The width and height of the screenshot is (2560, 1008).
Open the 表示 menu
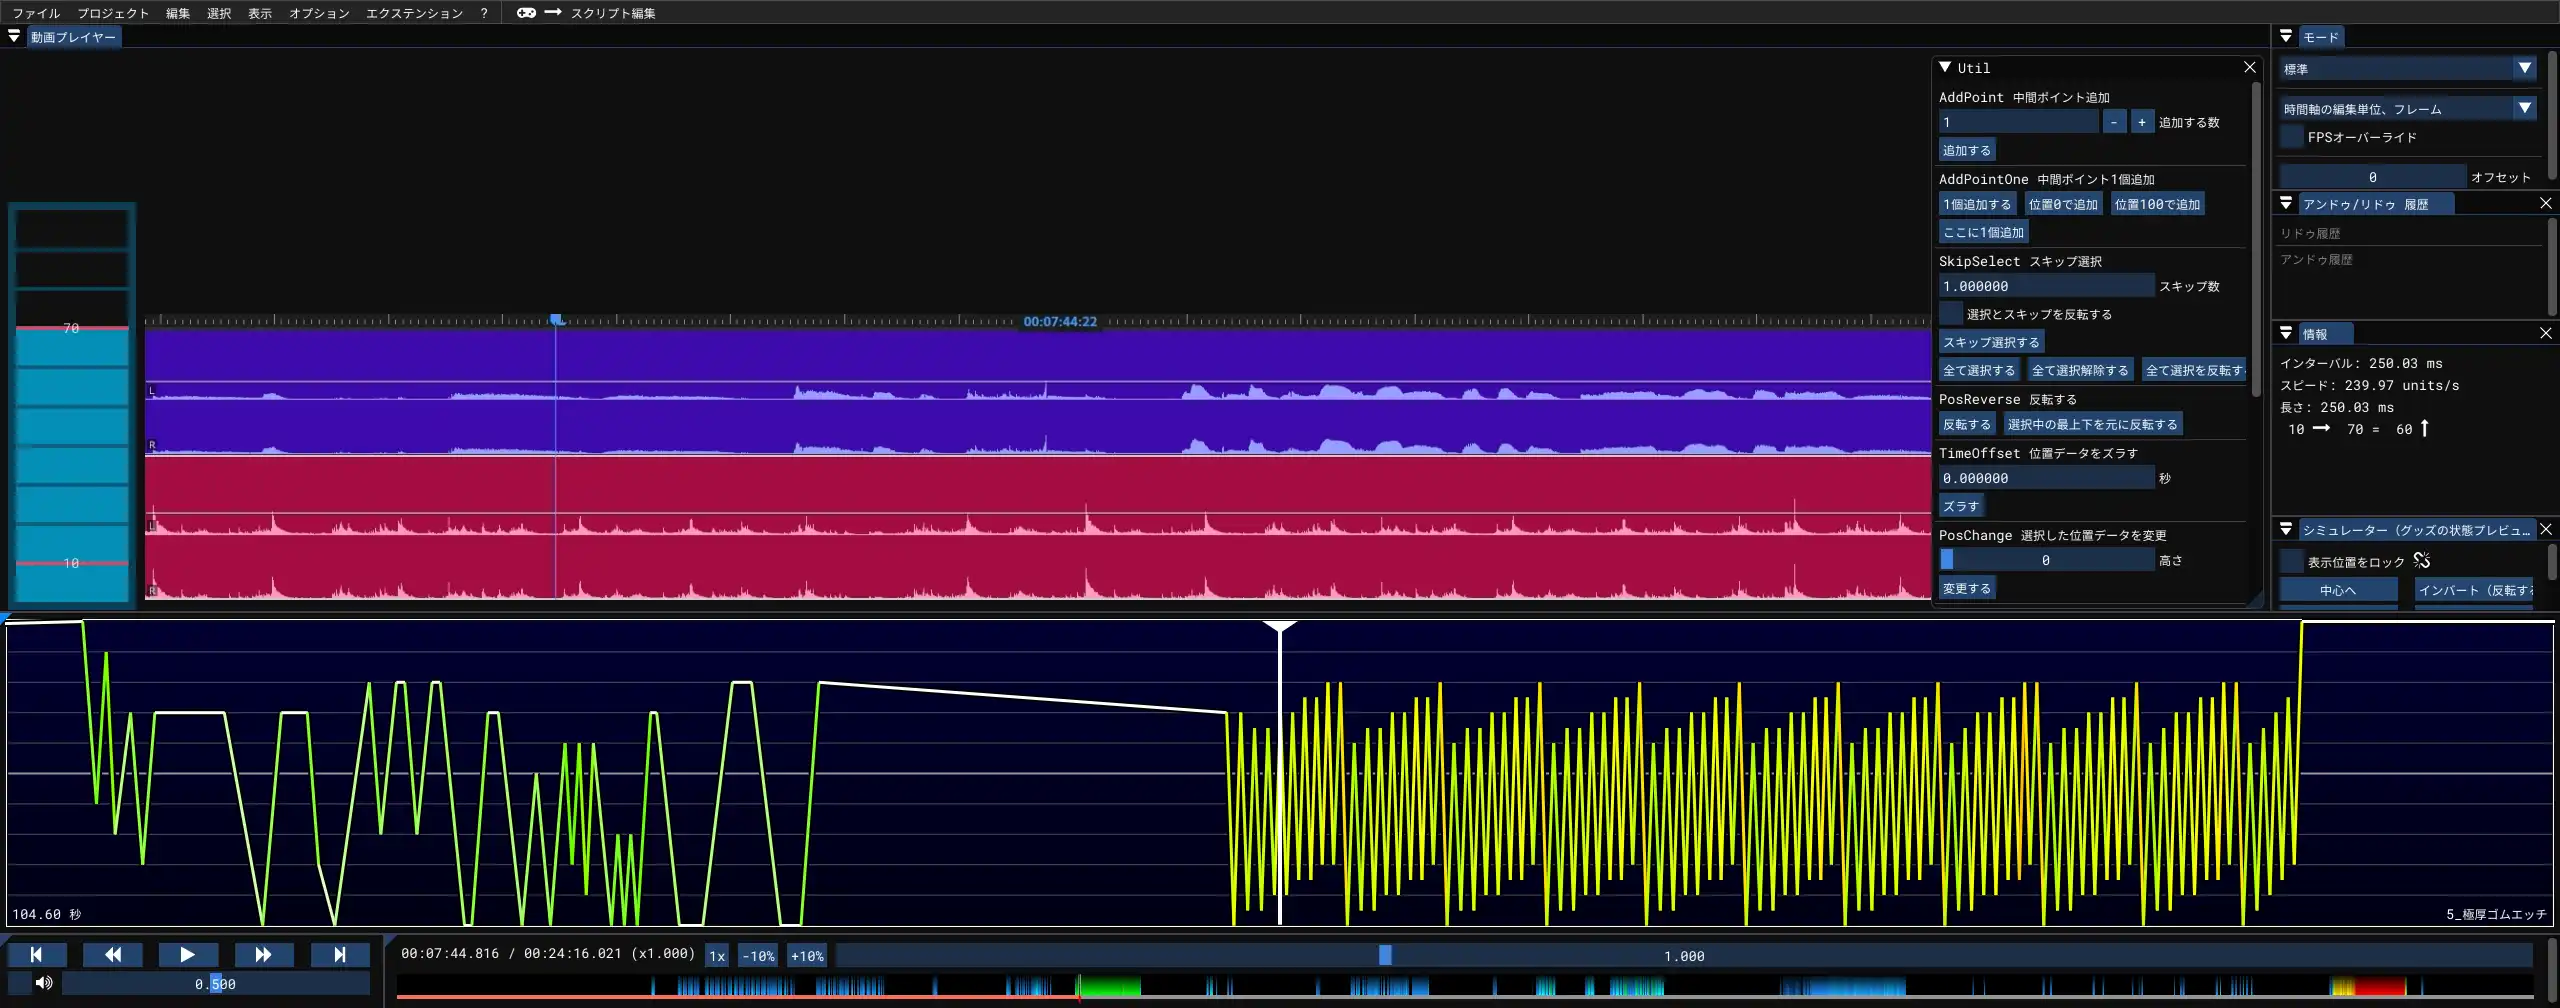point(260,13)
